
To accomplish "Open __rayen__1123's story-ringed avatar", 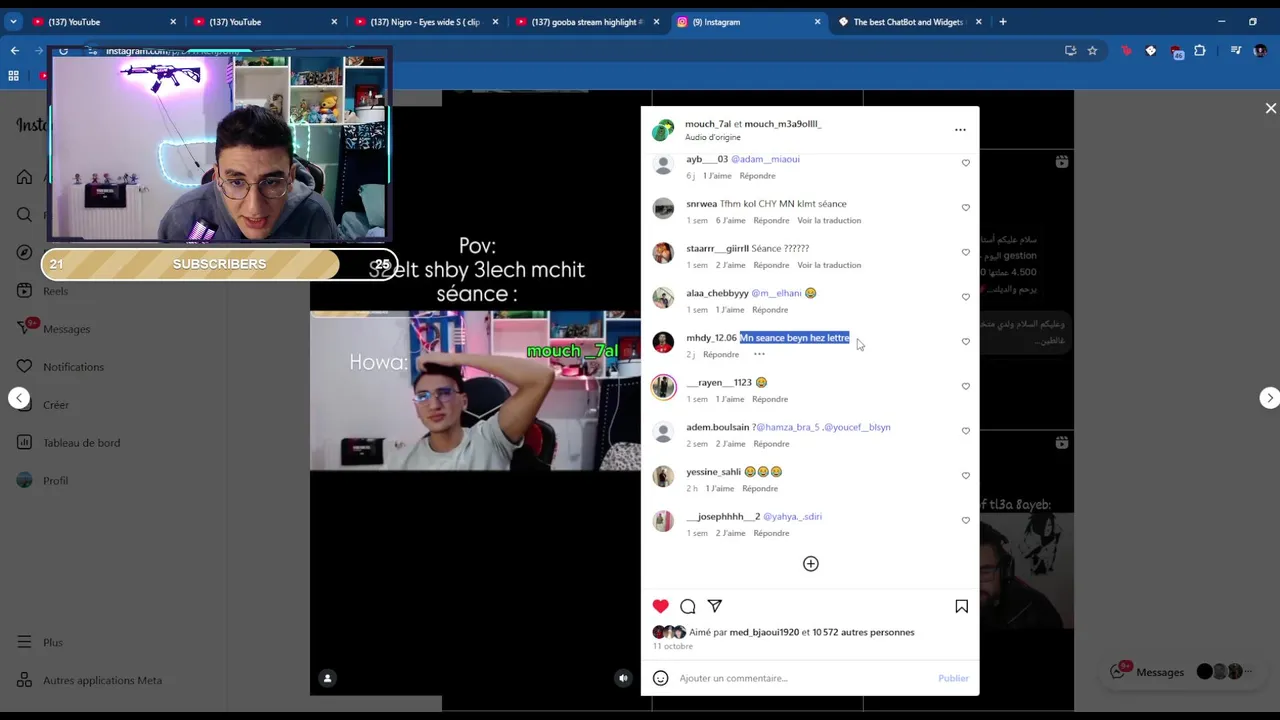I will tap(663, 387).
